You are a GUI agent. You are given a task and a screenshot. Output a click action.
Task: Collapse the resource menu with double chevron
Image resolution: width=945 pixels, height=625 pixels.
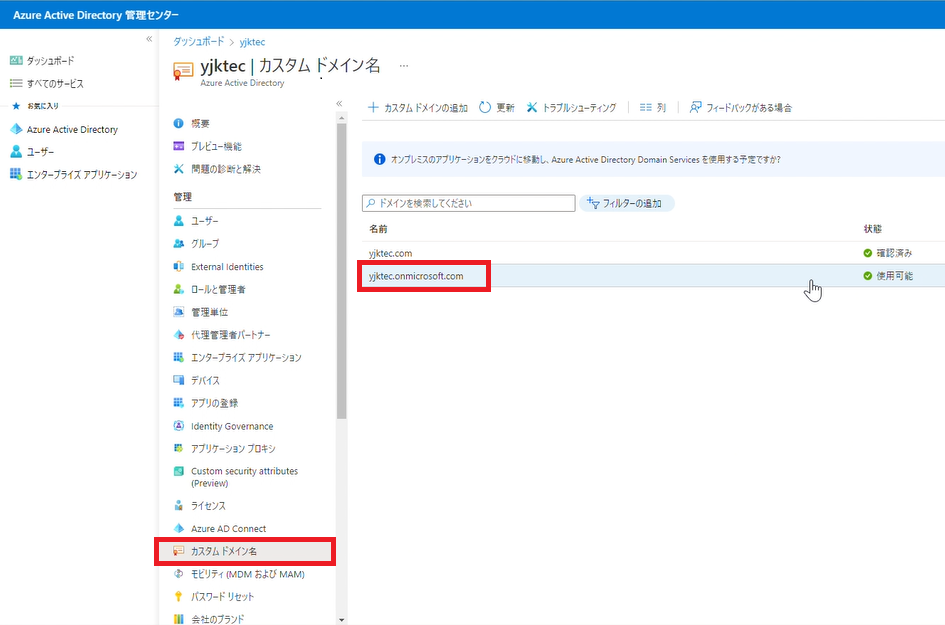click(x=339, y=104)
